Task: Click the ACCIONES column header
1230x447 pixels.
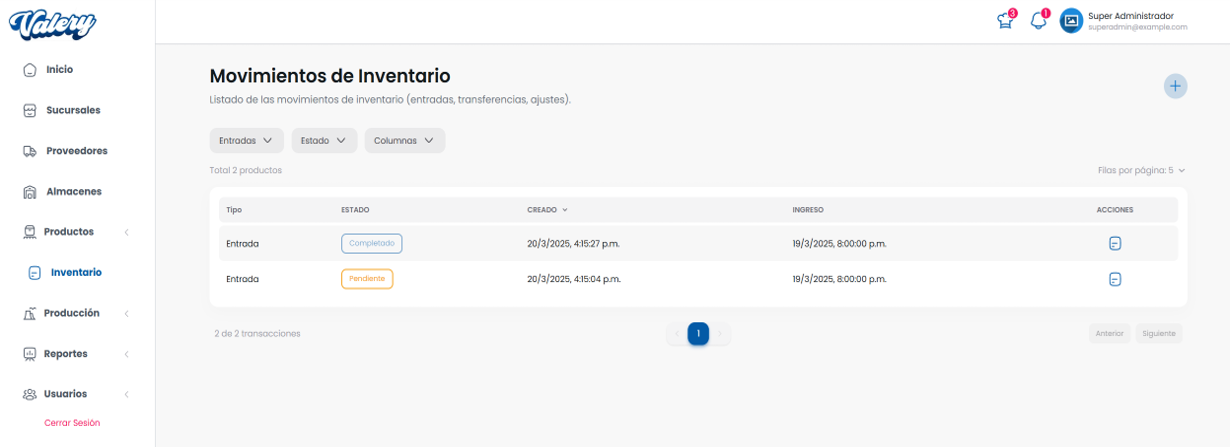Action: point(1115,210)
